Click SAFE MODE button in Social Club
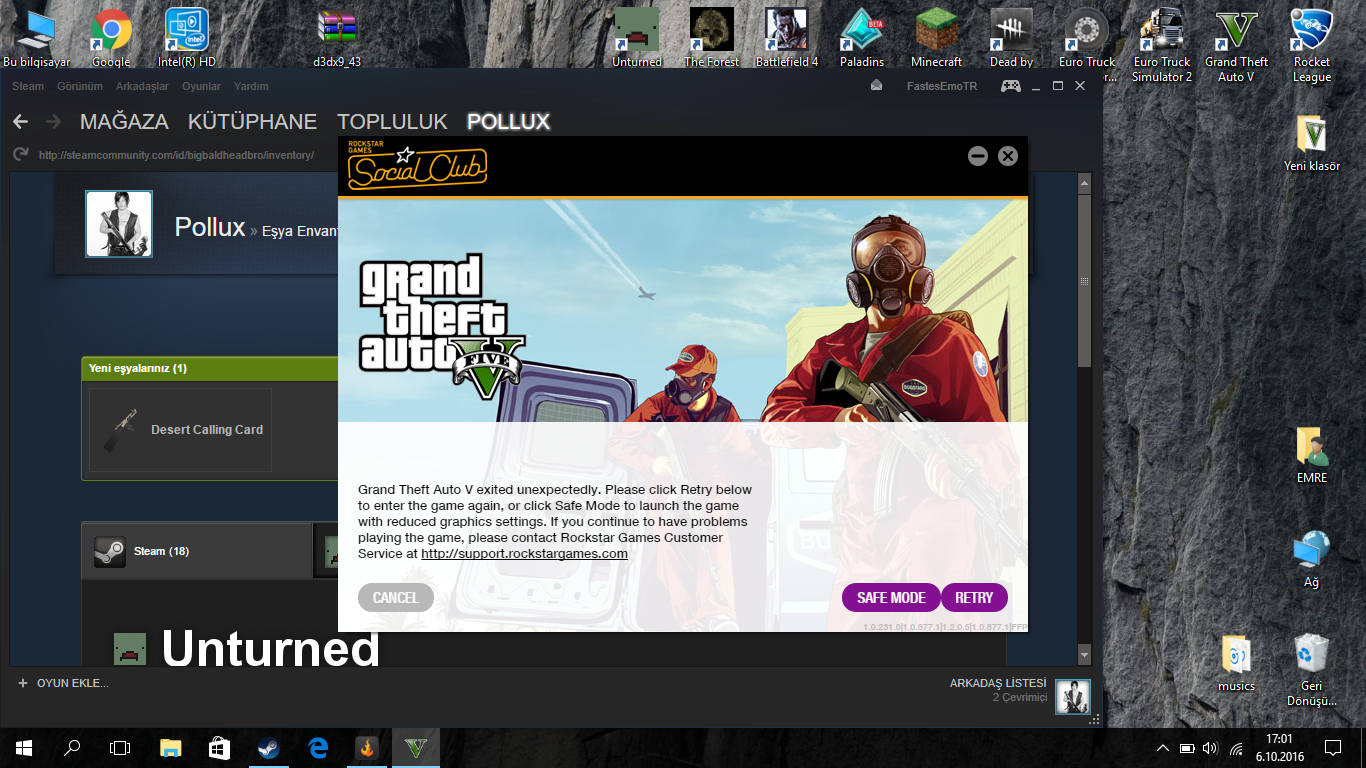 (x=891, y=598)
